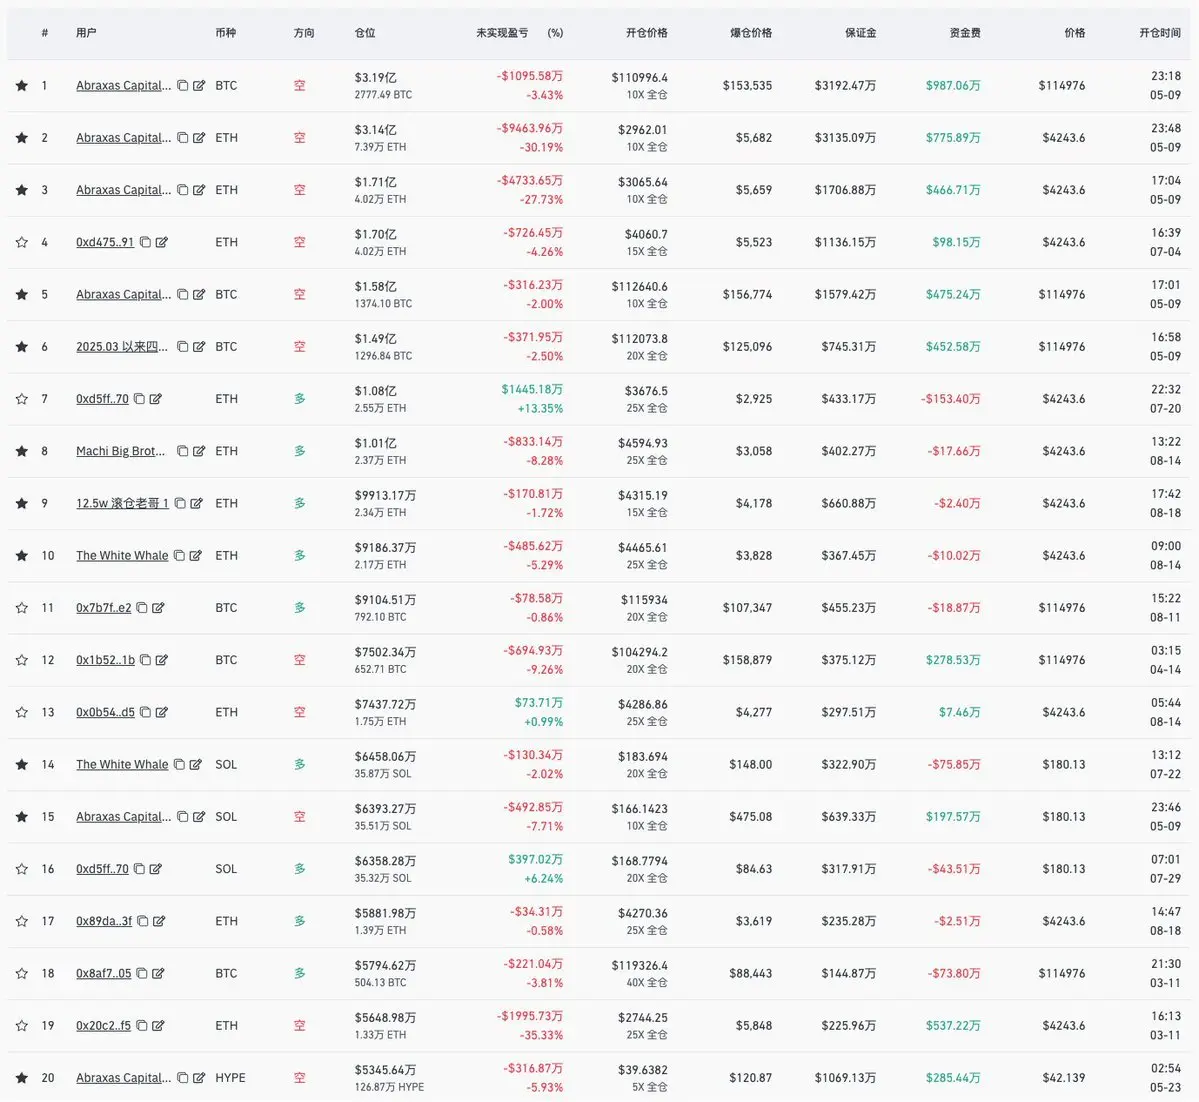Sort by 未实现盈亏 column header

tap(502, 33)
